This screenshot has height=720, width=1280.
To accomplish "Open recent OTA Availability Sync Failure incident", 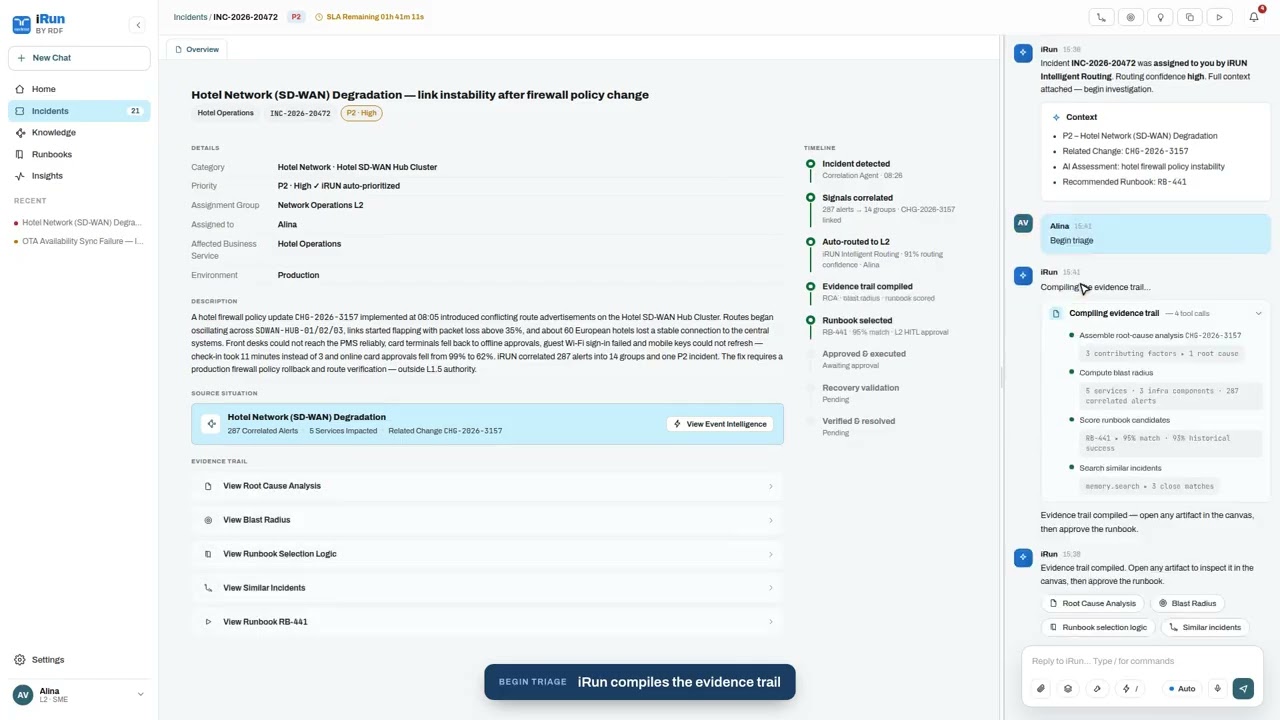I will pyautogui.click(x=79, y=241).
